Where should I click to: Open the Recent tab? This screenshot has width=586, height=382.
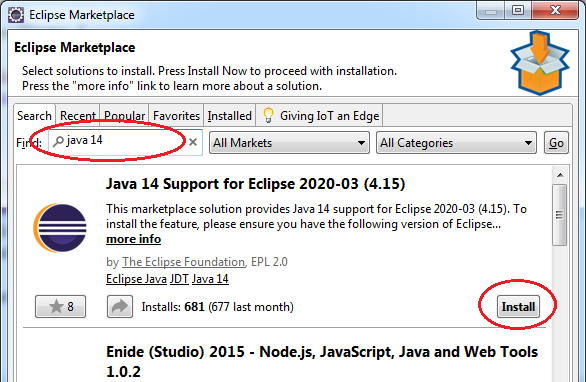coord(78,116)
